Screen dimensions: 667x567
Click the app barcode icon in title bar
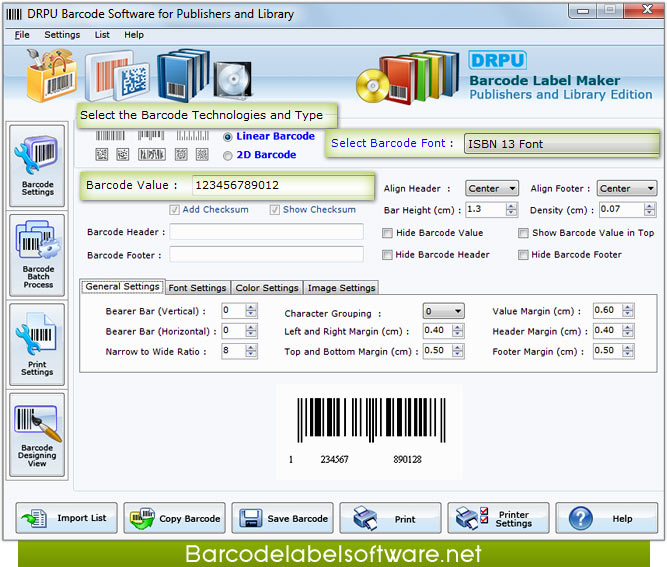tap(14, 14)
